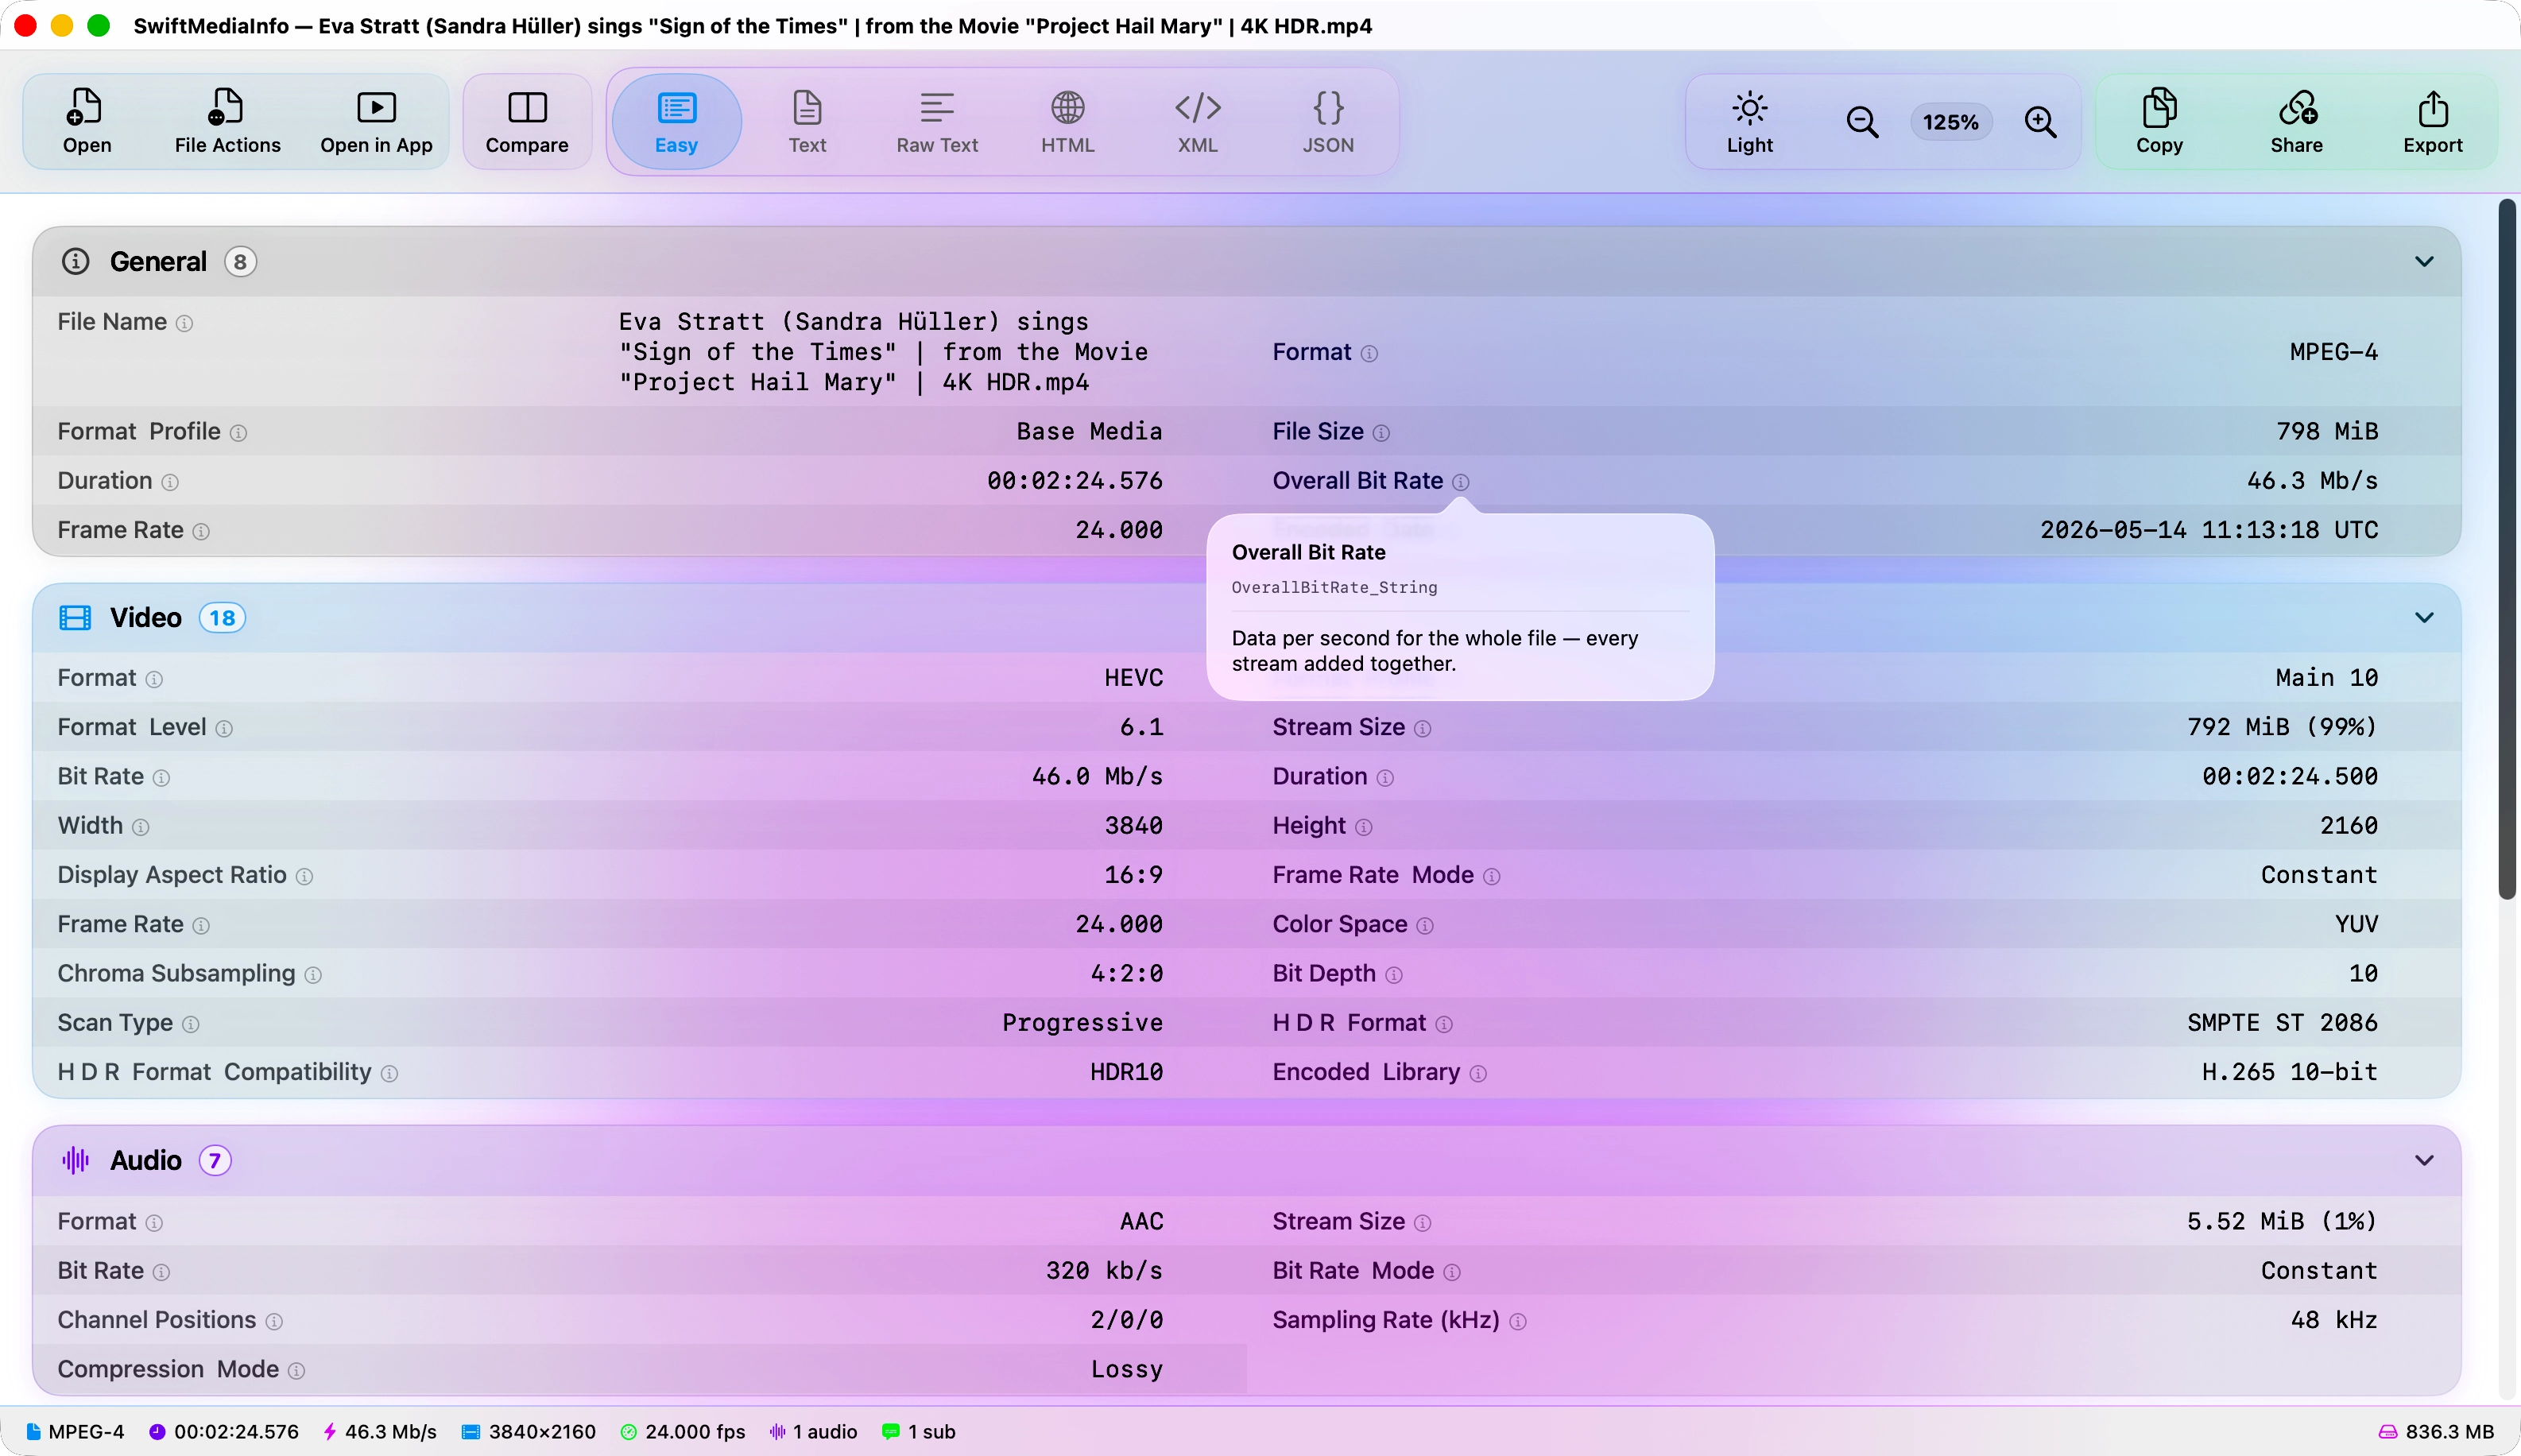Show info for Encoded Library

pos(1477,1073)
